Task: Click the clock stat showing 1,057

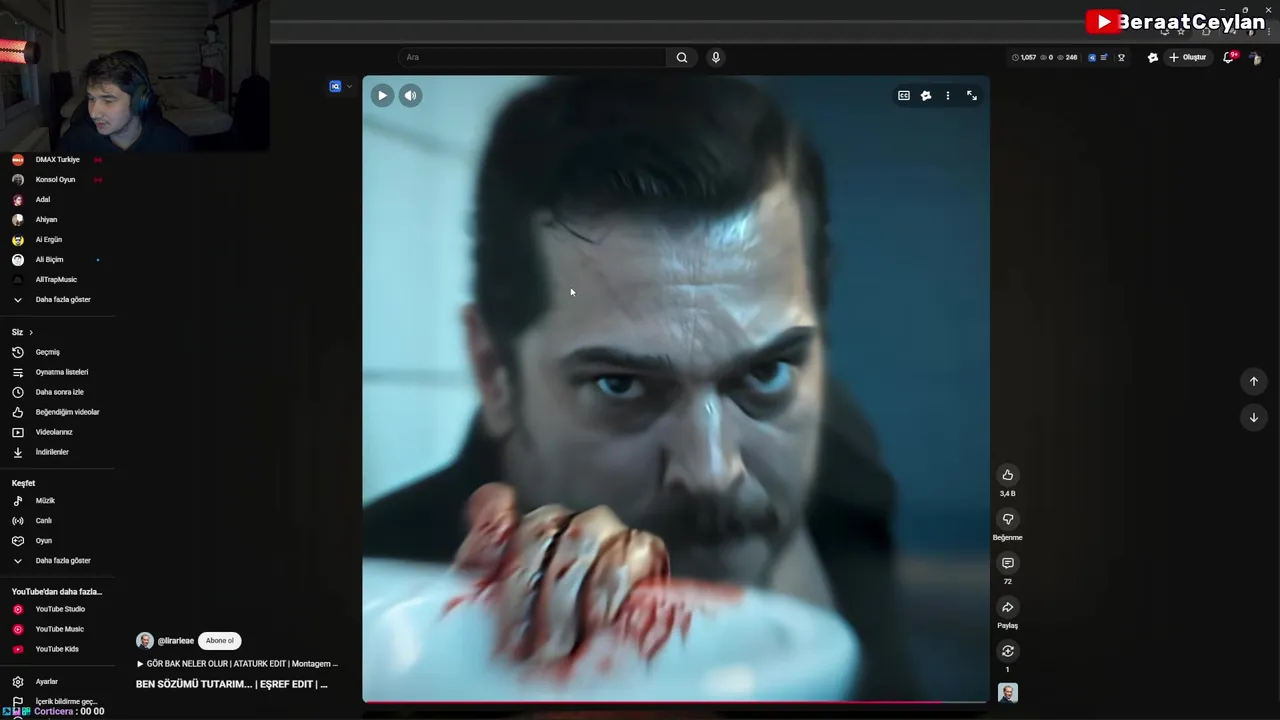Action: click(1024, 57)
